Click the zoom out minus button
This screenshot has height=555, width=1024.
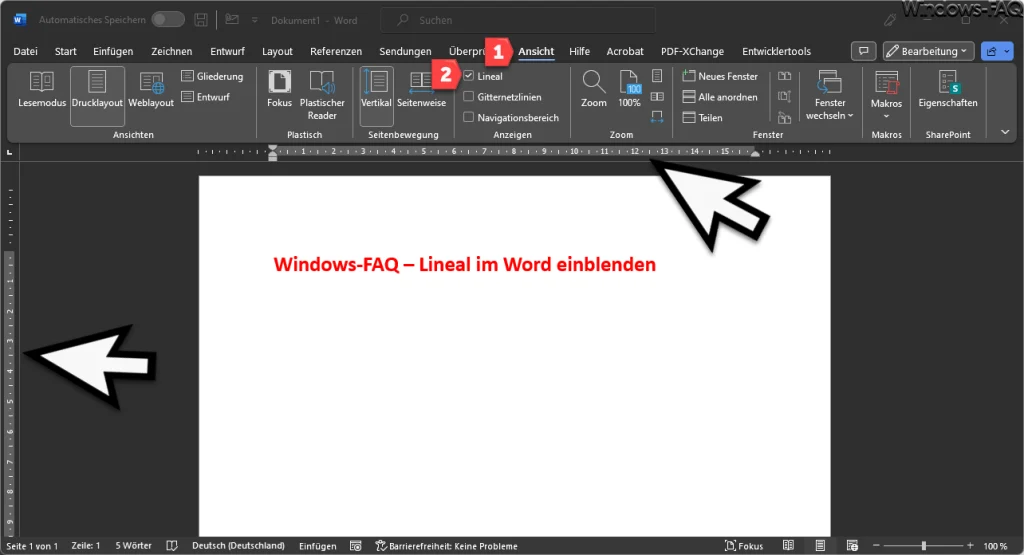(876, 545)
